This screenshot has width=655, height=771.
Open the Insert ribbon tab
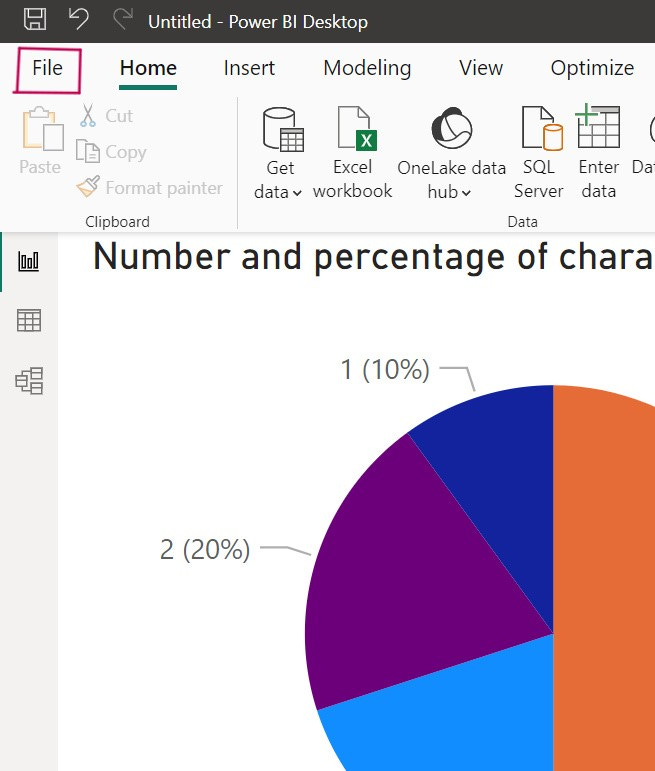[x=249, y=68]
